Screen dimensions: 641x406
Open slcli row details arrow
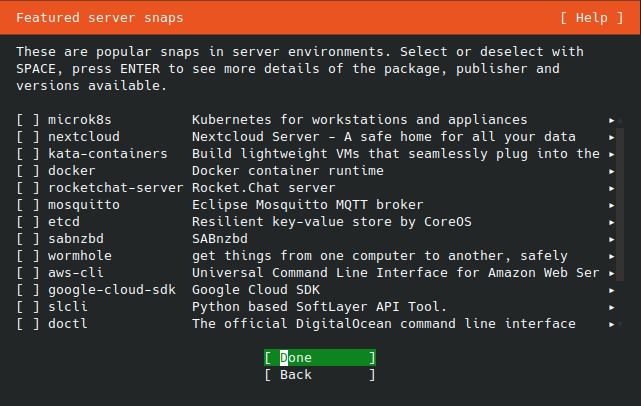tap(612, 307)
